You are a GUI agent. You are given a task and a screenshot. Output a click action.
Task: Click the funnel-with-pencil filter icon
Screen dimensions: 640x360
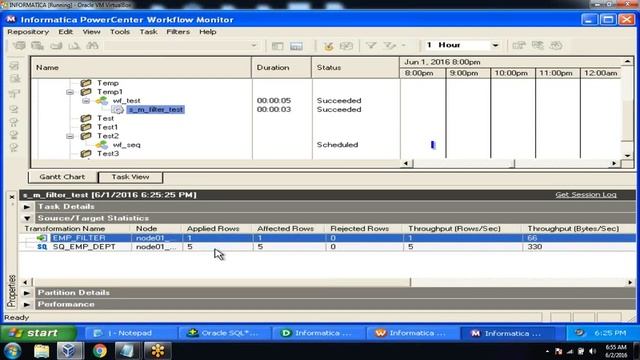click(x=390, y=45)
